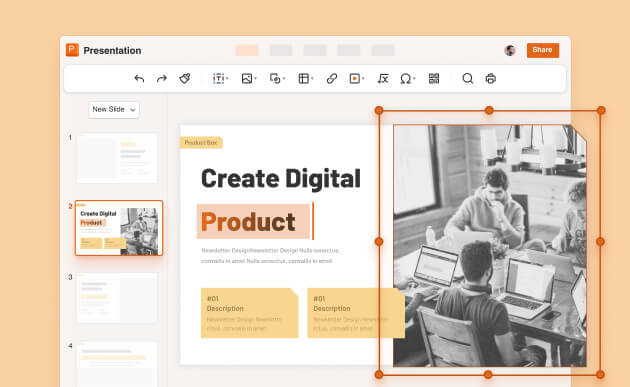630x387 pixels.
Task: Click the gray paragraph under Product
Action: point(270,256)
